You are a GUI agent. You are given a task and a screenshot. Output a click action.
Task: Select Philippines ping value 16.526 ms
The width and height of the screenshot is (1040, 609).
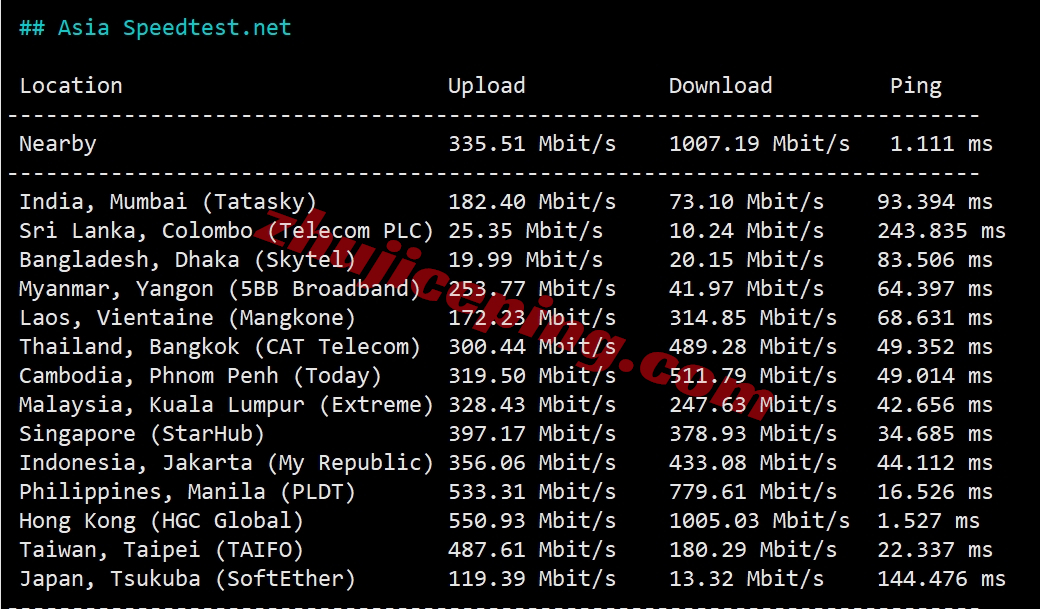pyautogui.click(x=935, y=492)
